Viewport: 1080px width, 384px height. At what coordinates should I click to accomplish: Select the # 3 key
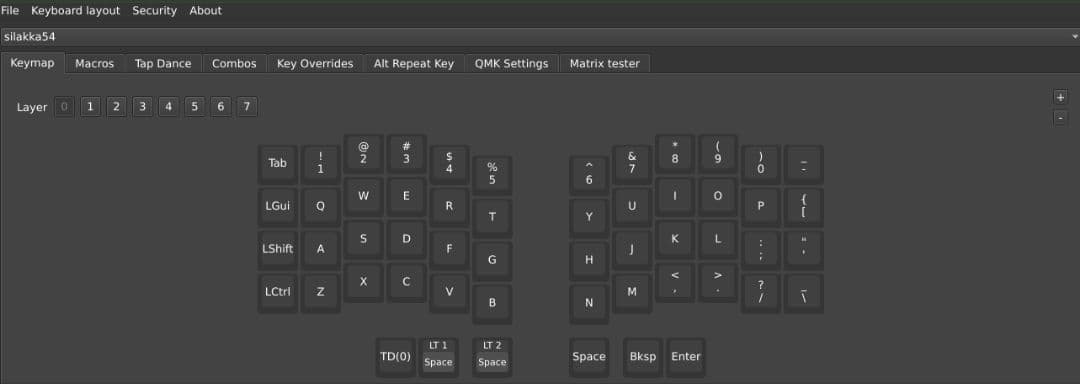(x=406, y=153)
